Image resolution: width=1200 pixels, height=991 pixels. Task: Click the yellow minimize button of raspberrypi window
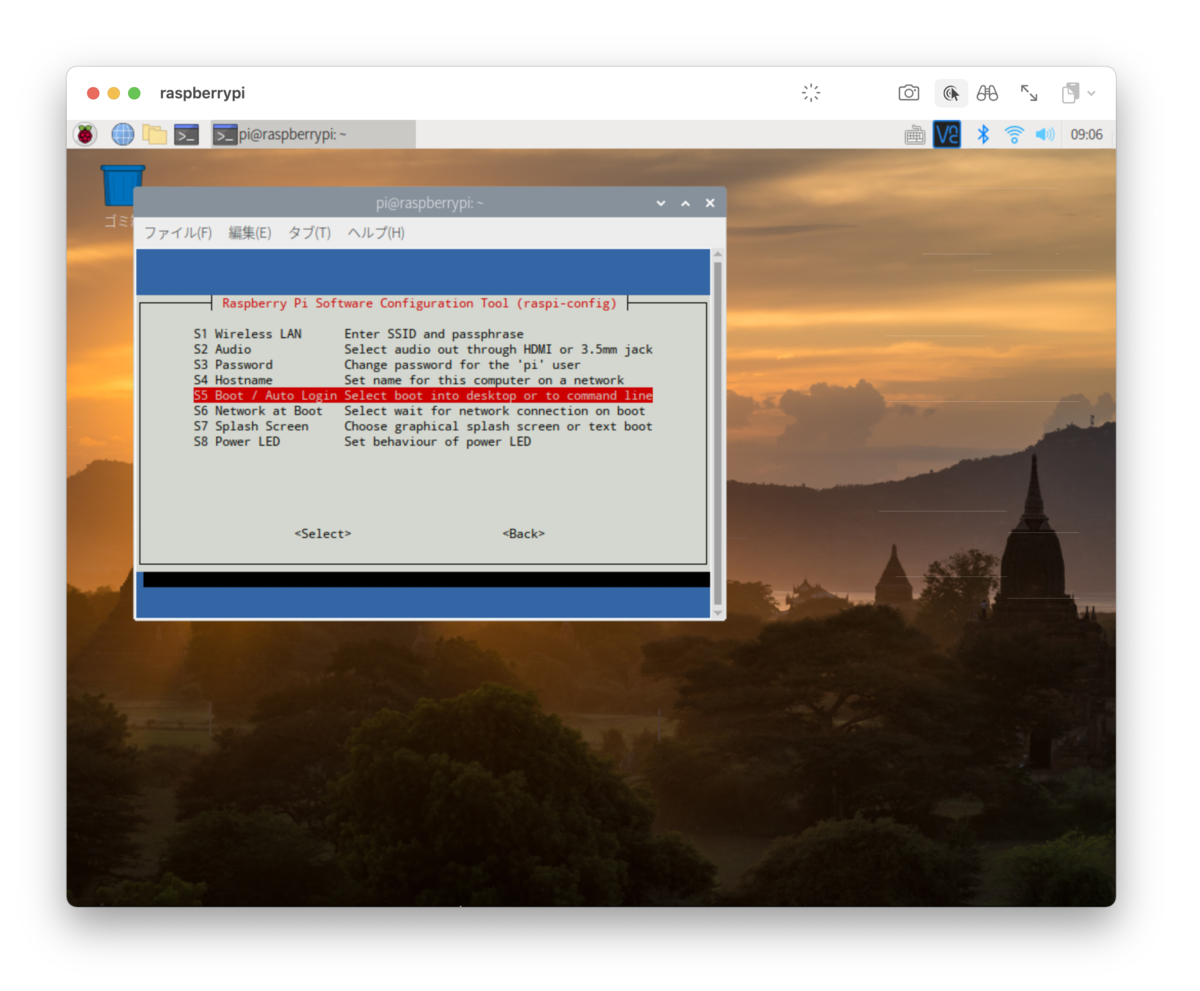coord(114,93)
